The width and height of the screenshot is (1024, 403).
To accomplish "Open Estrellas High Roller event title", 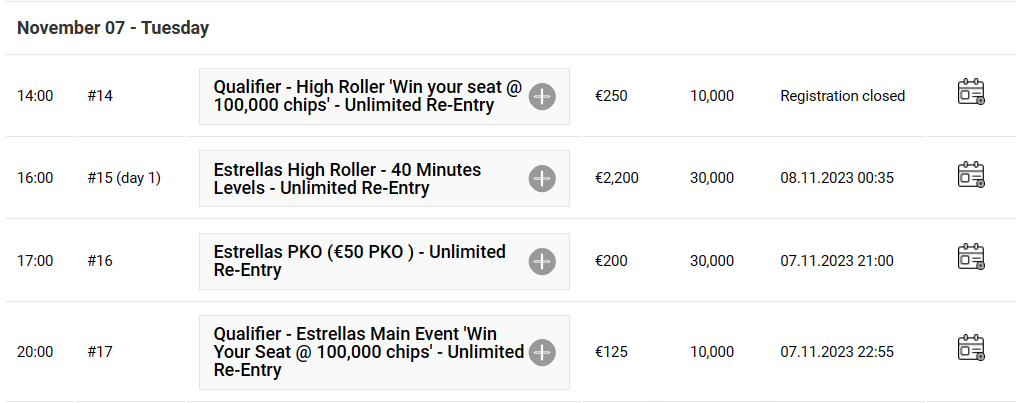I will click(347, 178).
